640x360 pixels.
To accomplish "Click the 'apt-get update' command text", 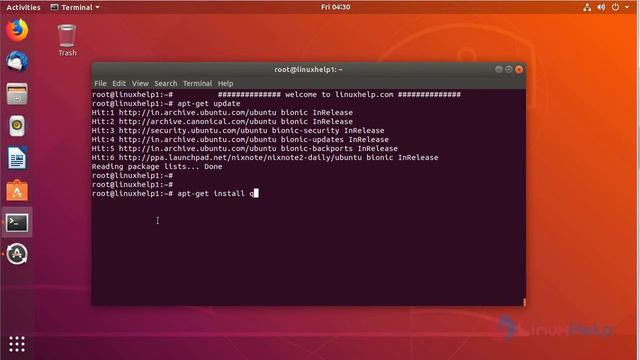I will click(209, 104).
